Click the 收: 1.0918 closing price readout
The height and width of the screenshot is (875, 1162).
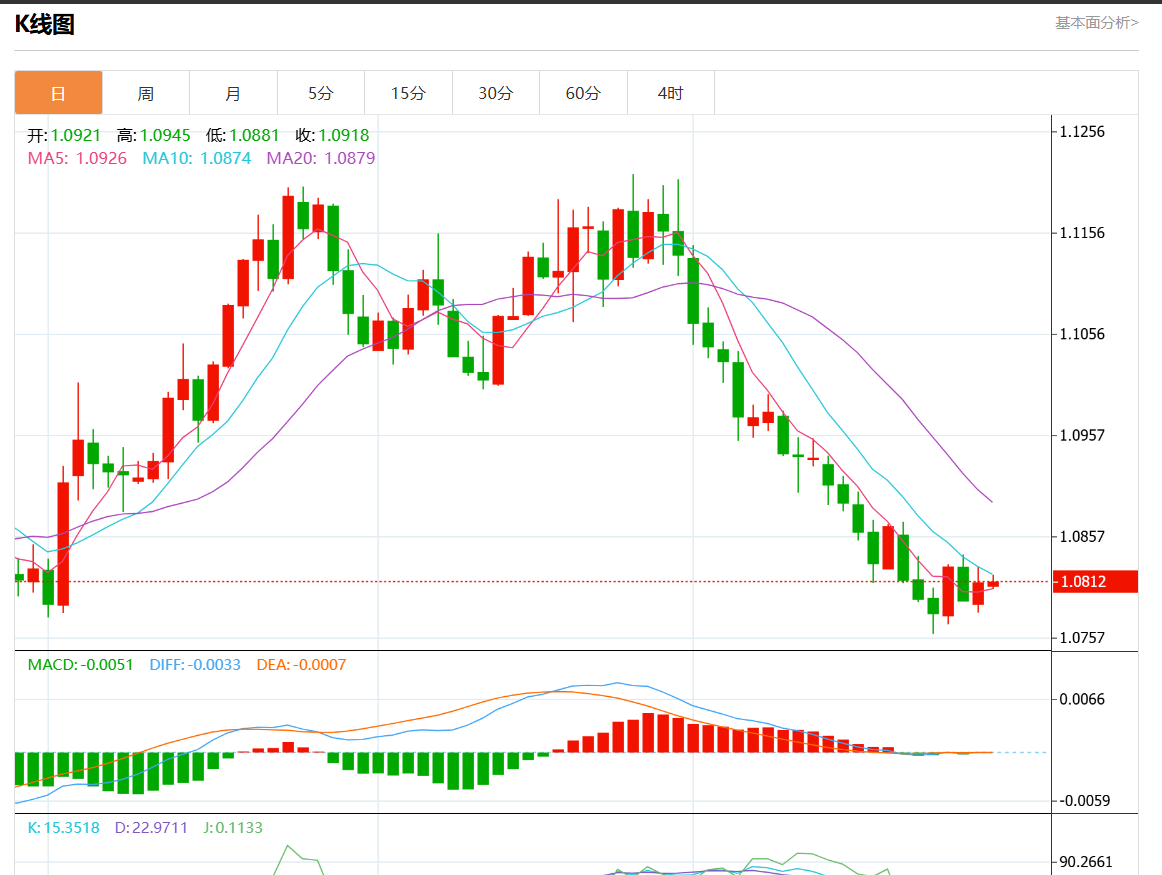[332, 135]
